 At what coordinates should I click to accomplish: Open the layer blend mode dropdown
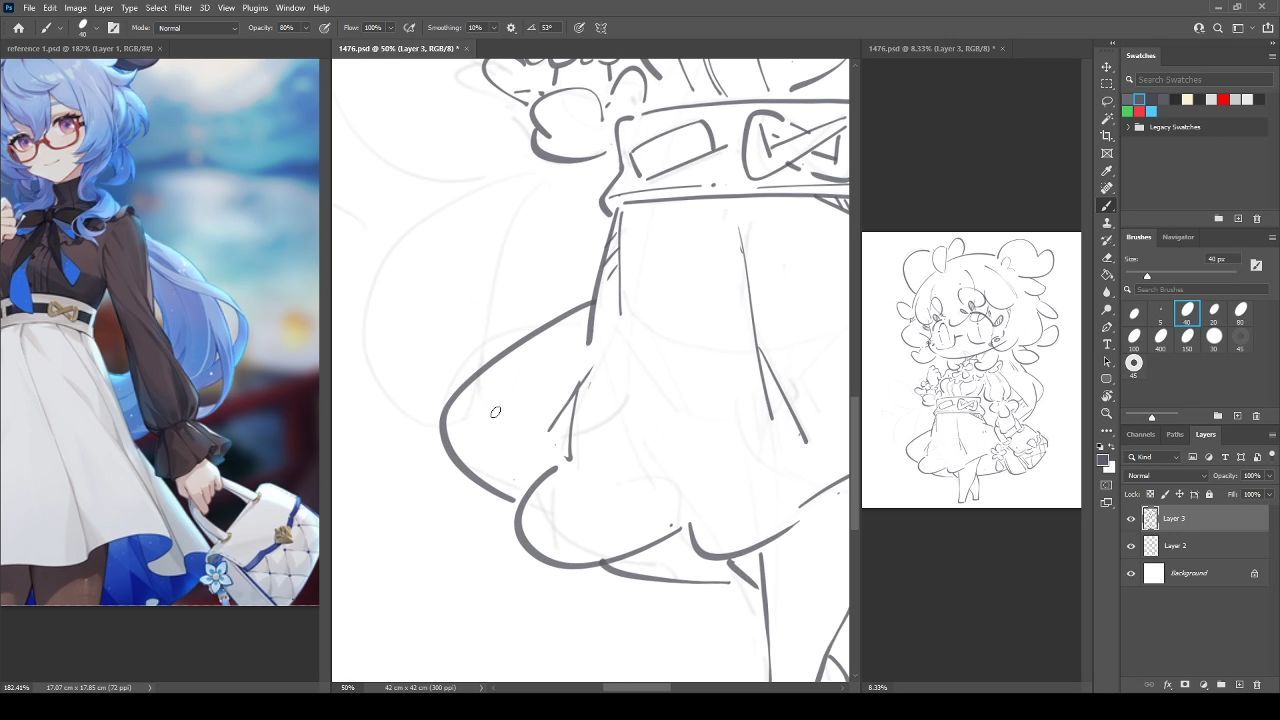1167,476
